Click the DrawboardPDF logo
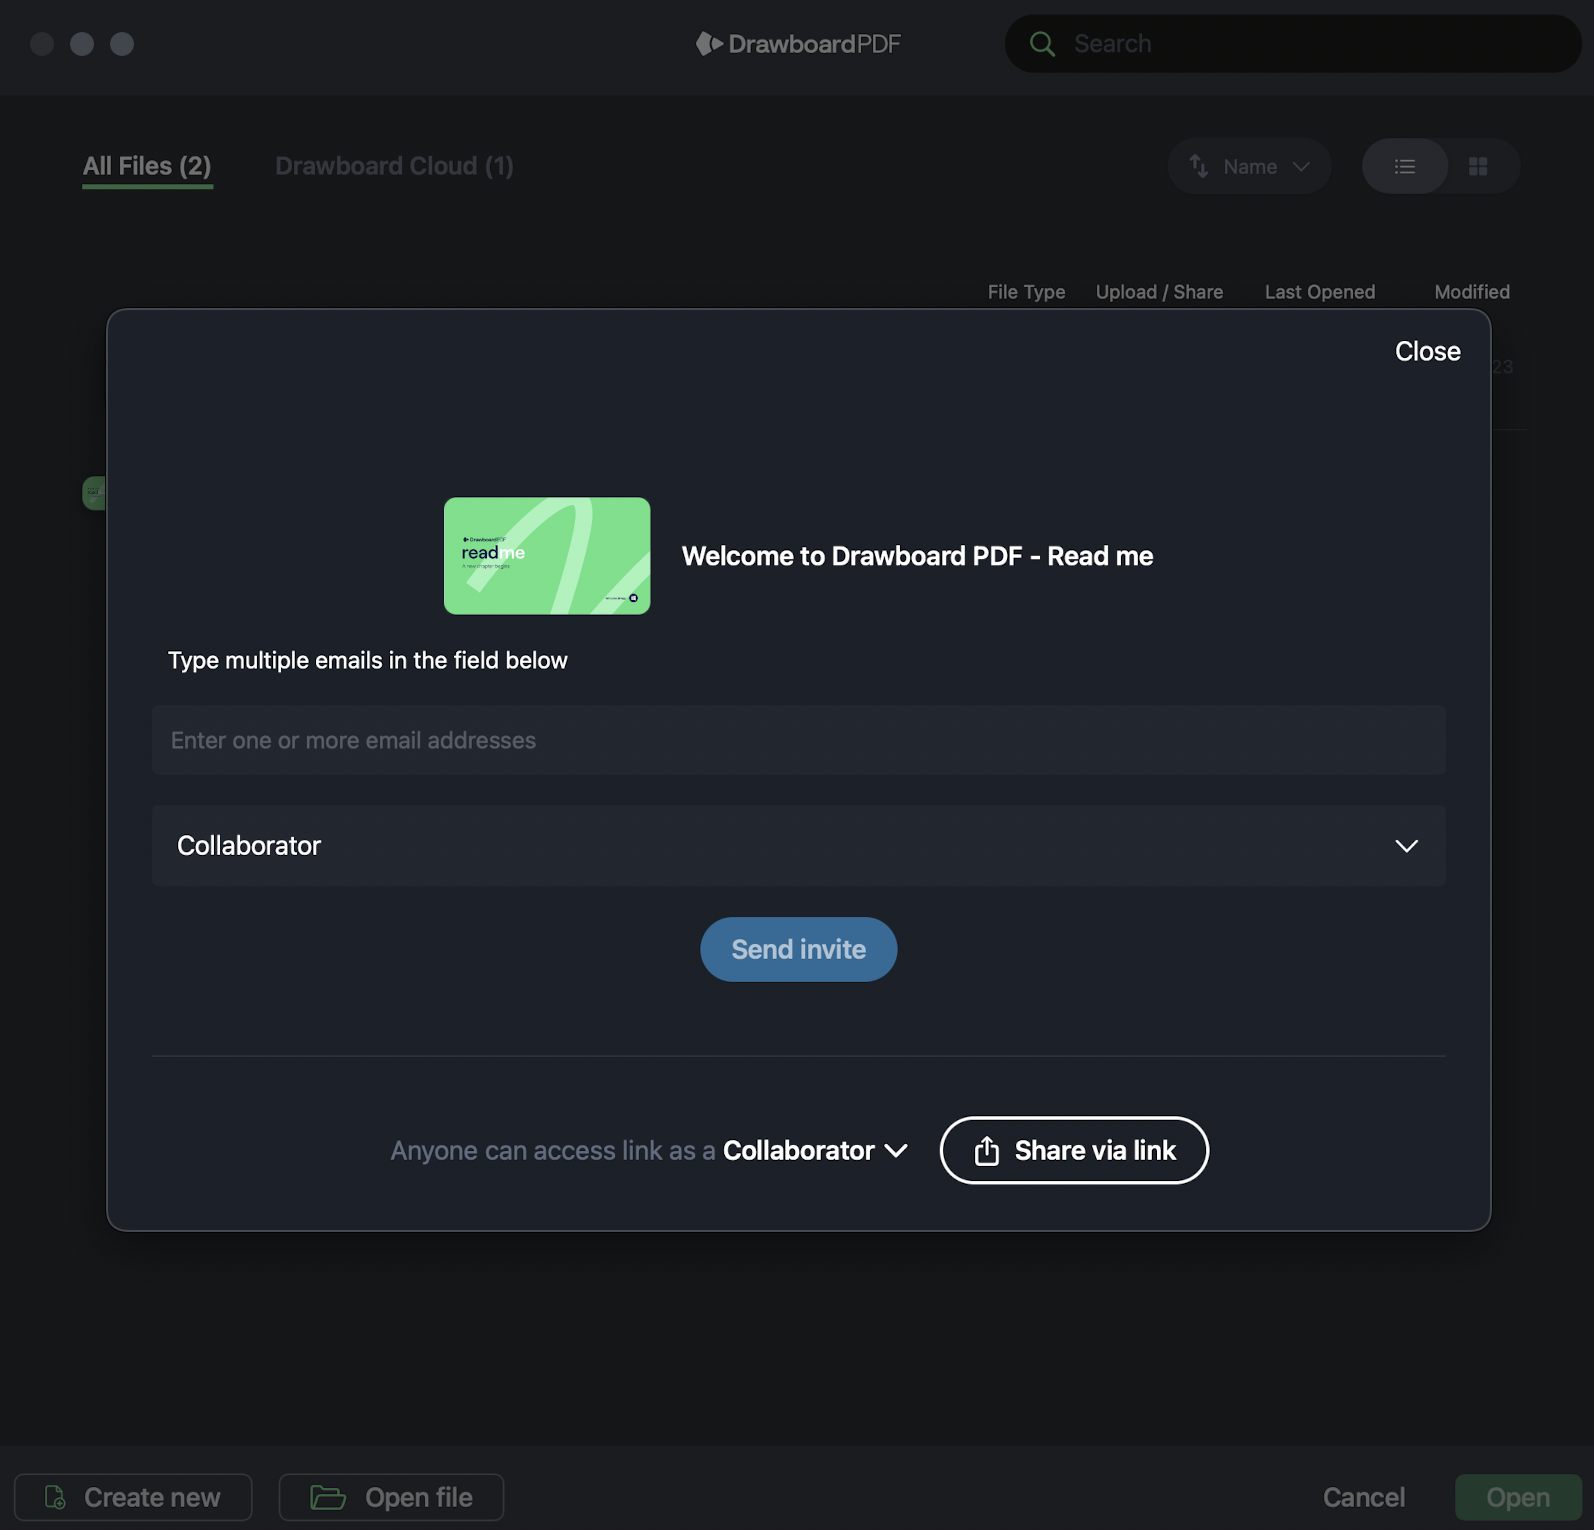Image resolution: width=1594 pixels, height=1530 pixels. [x=798, y=44]
